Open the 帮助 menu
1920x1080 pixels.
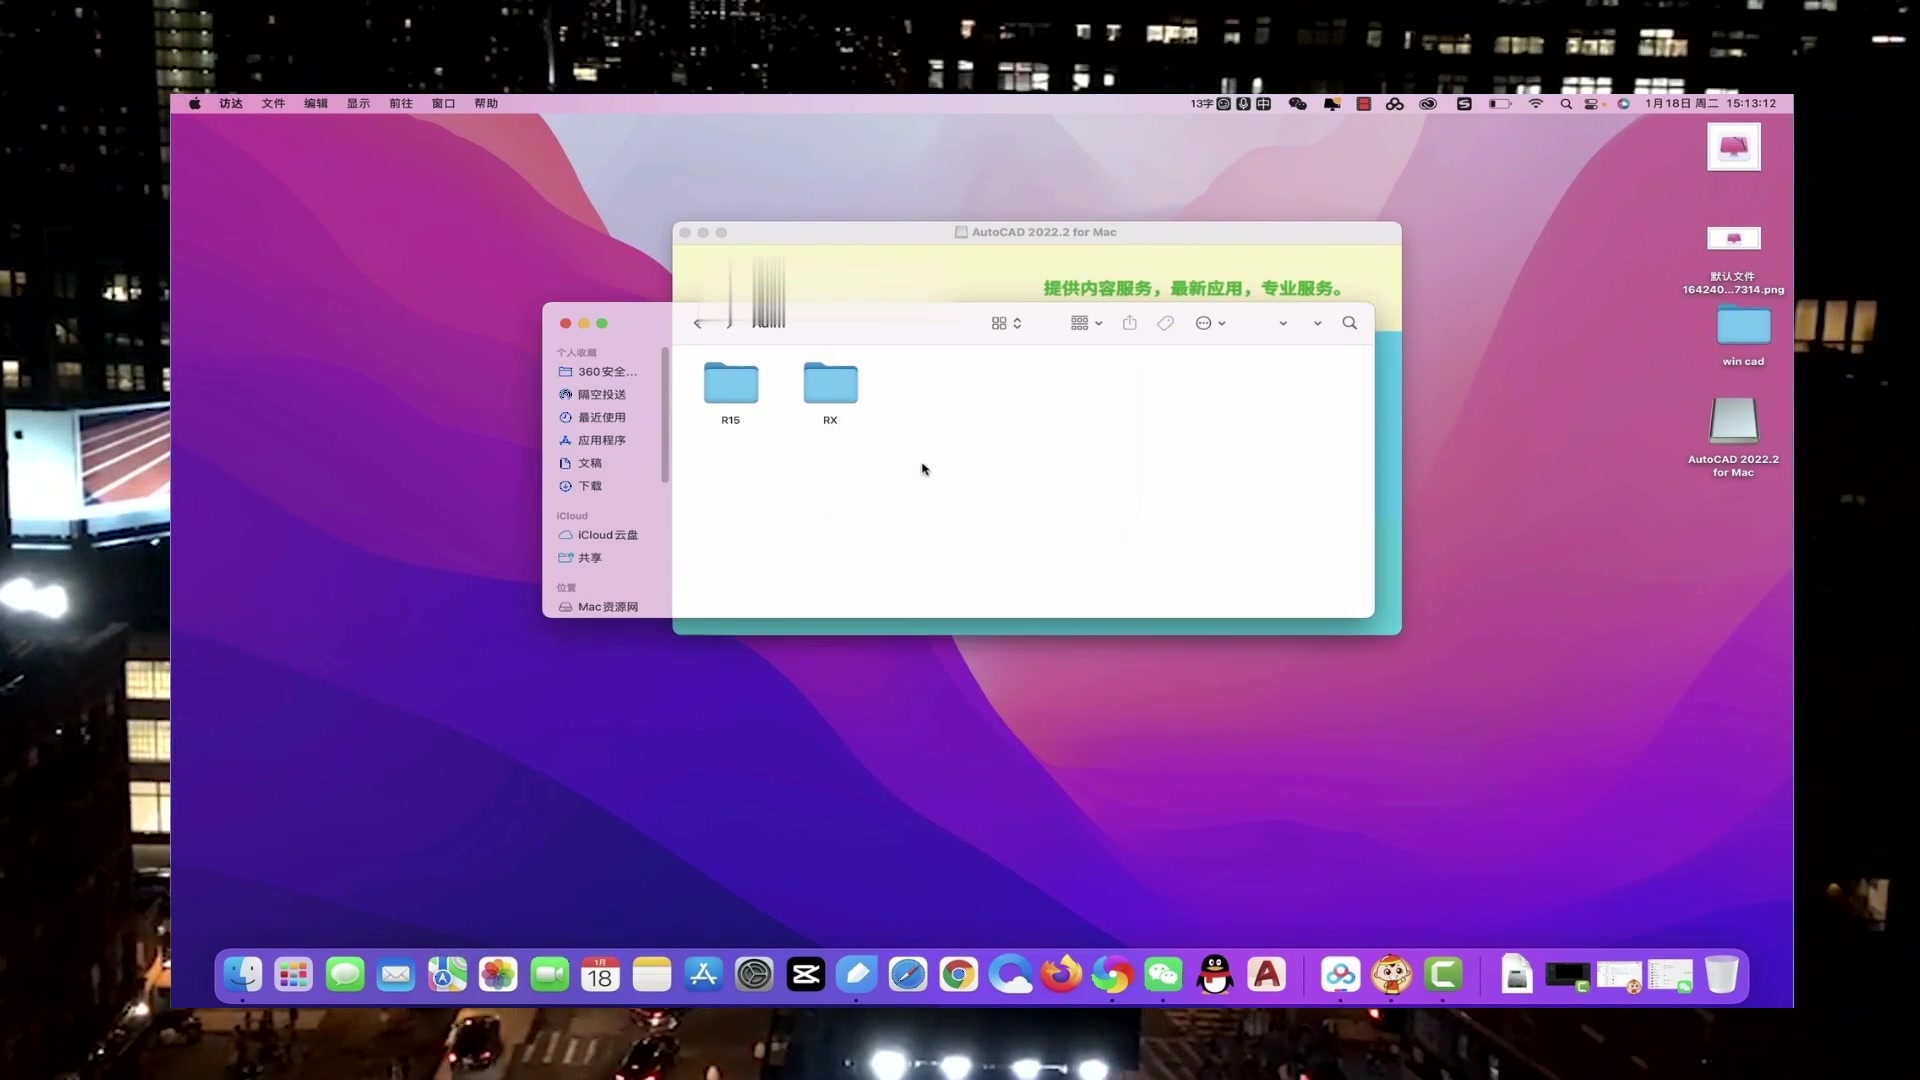486,104
